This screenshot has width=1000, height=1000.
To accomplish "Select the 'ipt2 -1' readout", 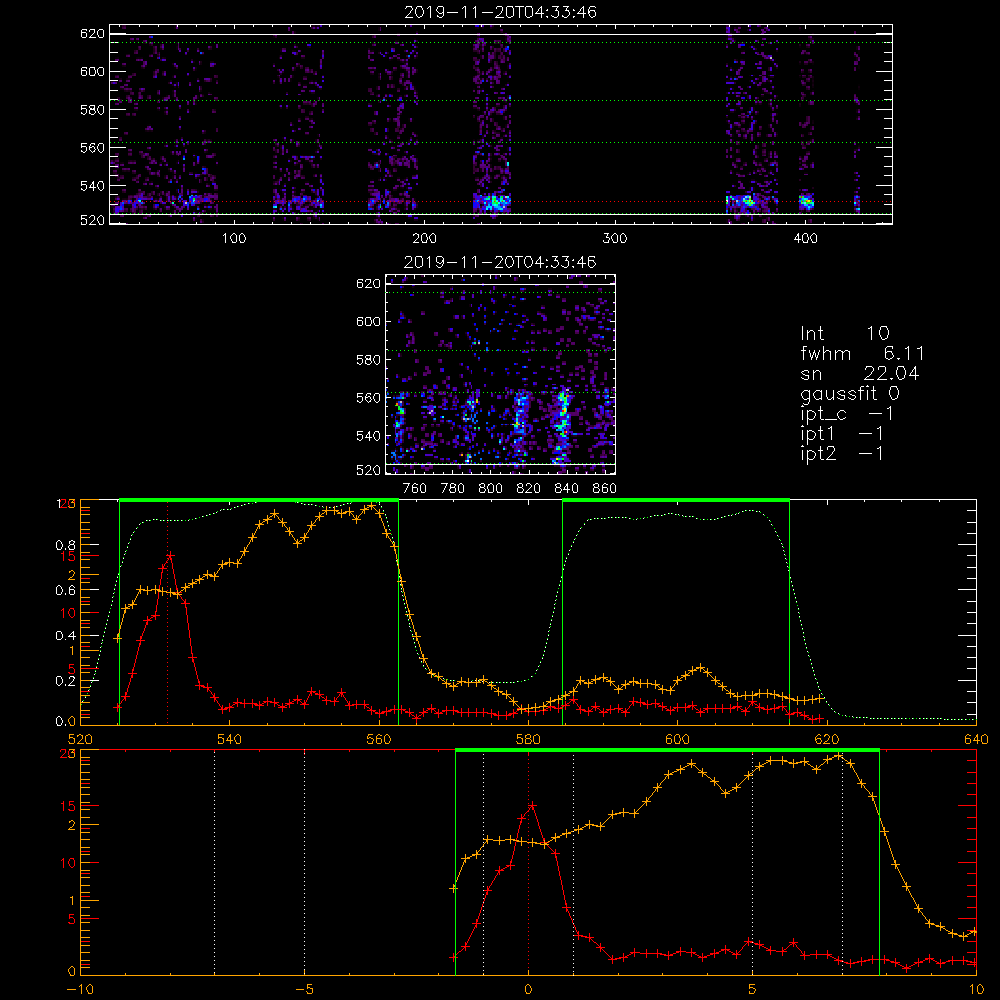I will click(842, 453).
